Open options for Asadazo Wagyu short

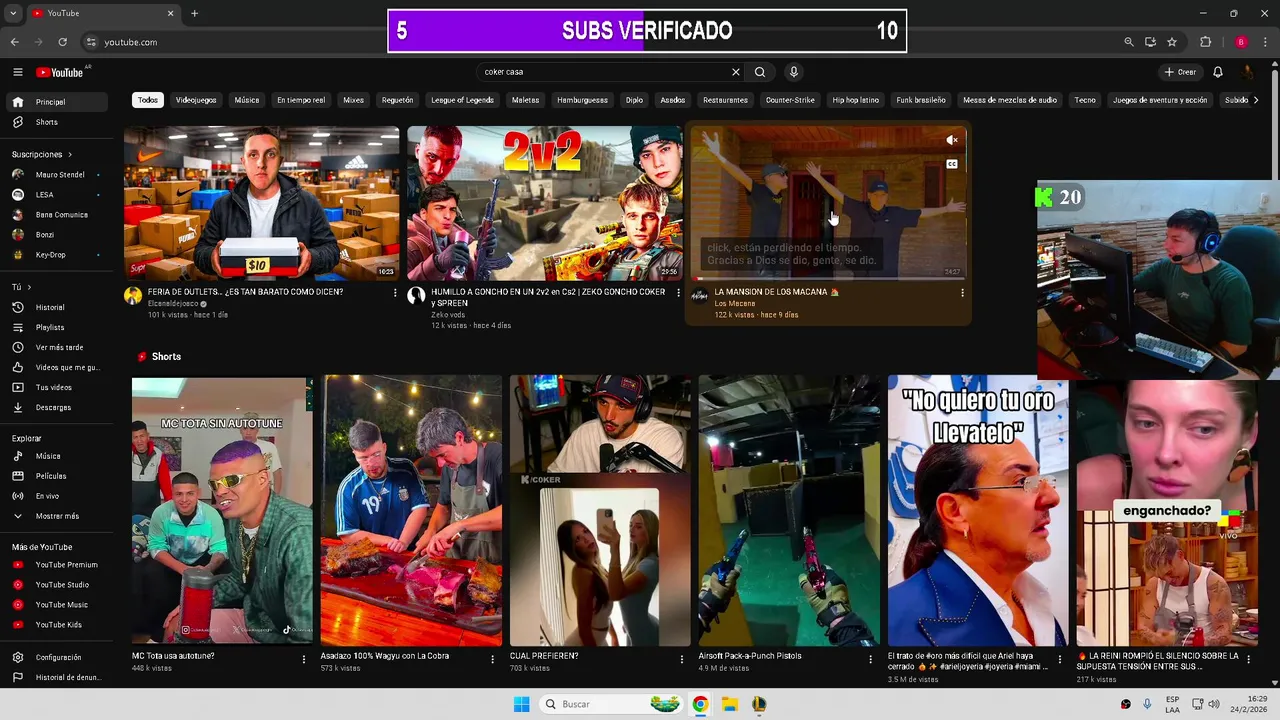[x=492, y=659]
